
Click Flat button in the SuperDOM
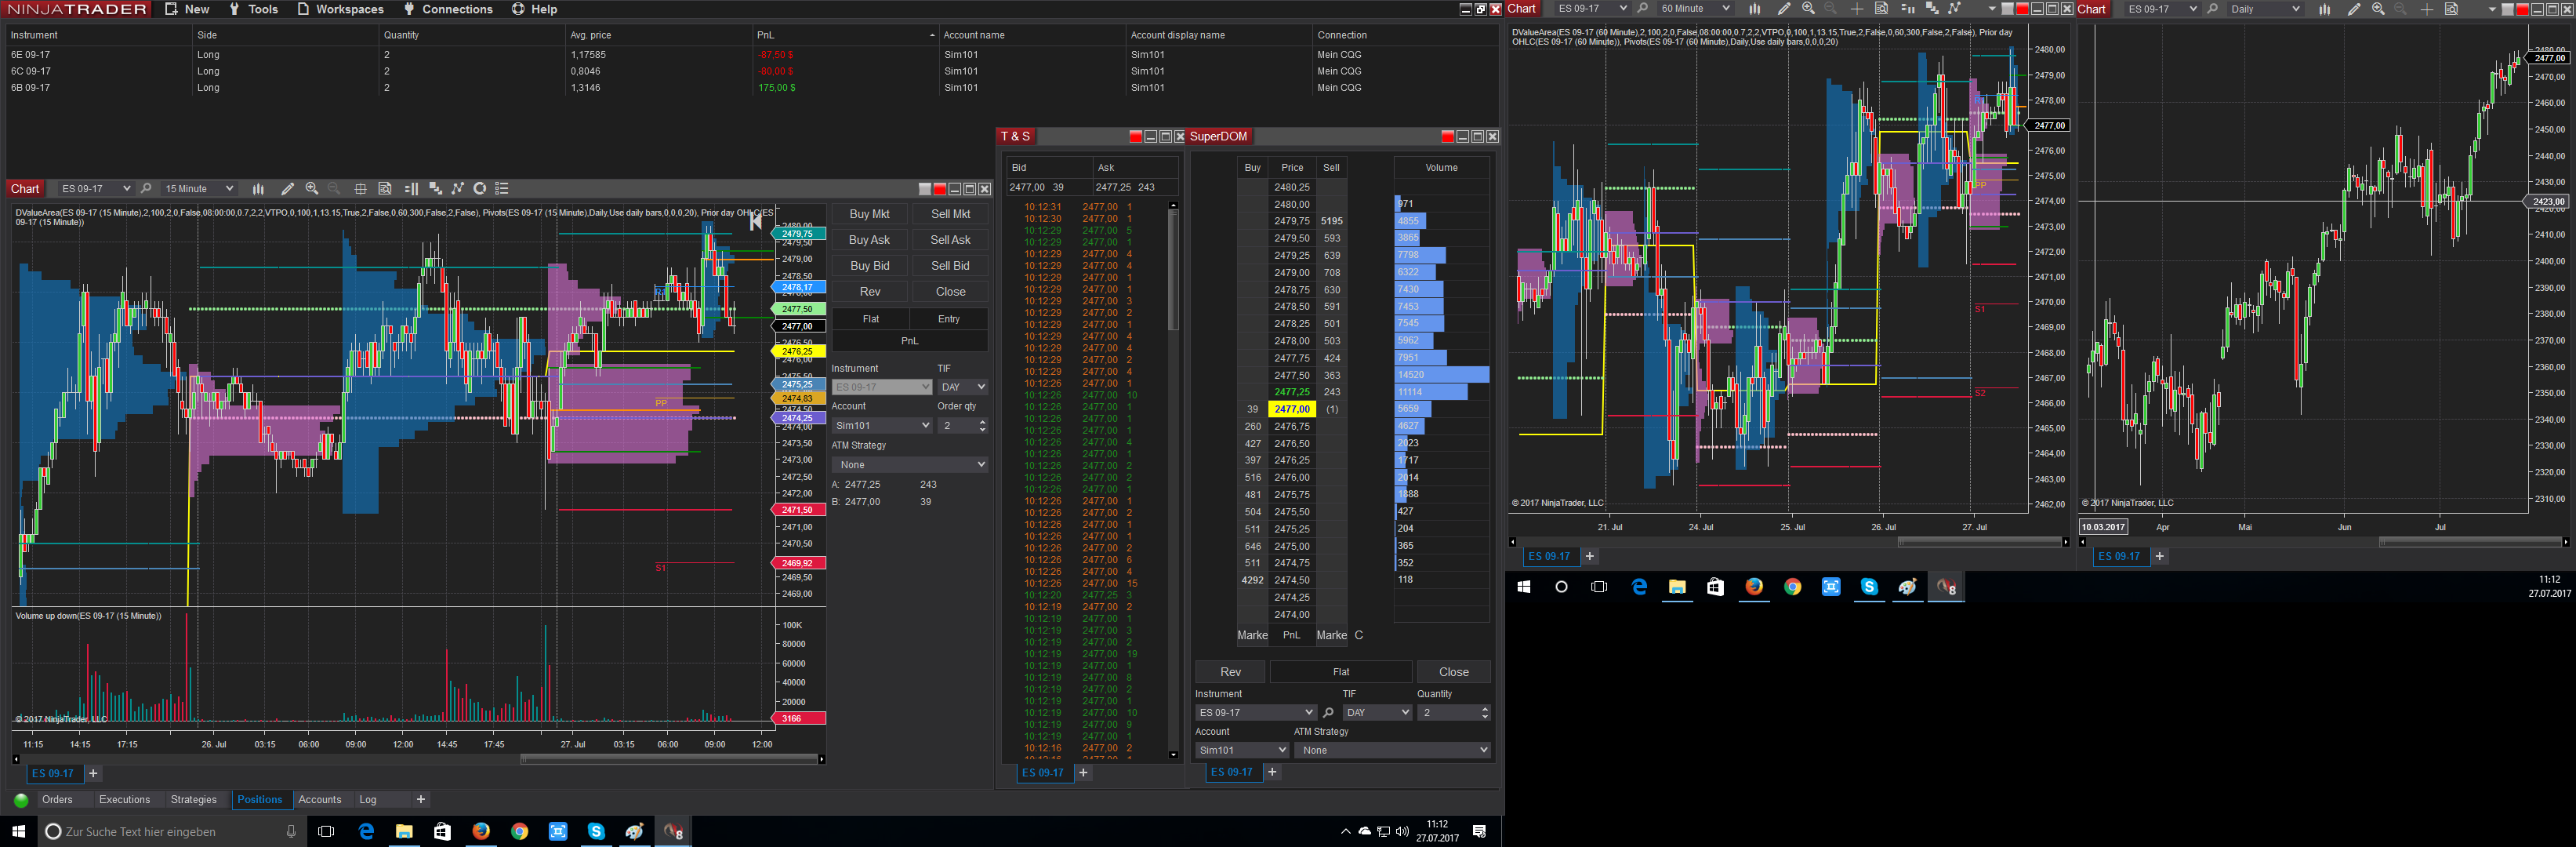(x=1341, y=672)
